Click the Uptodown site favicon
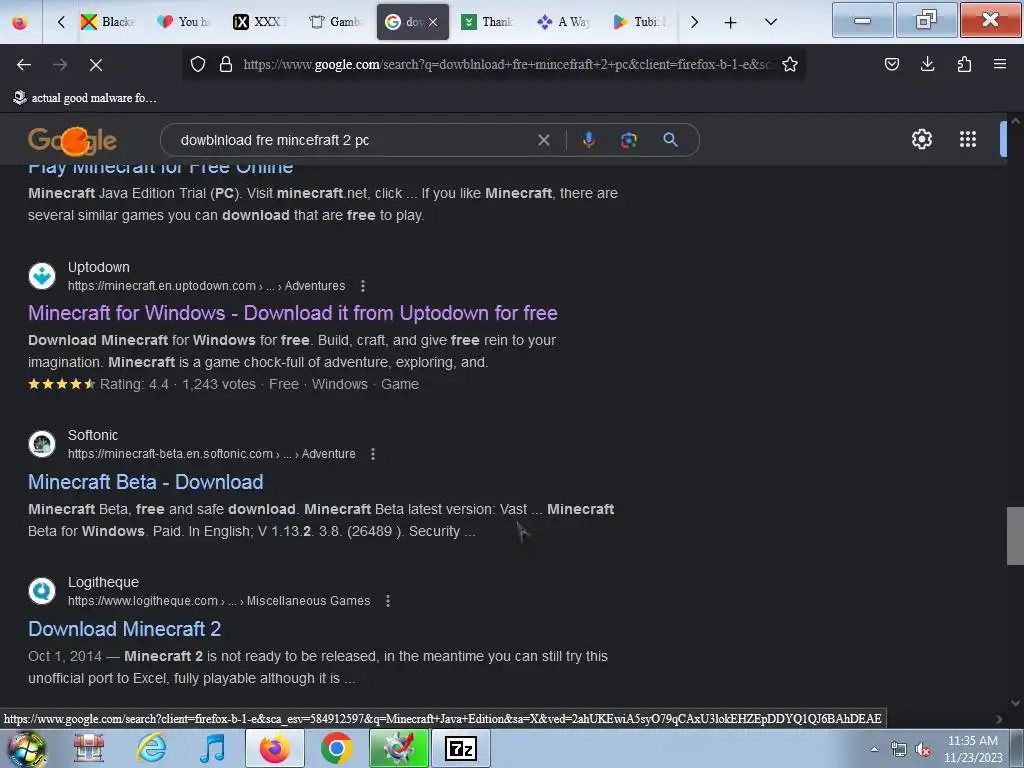 coord(42,276)
